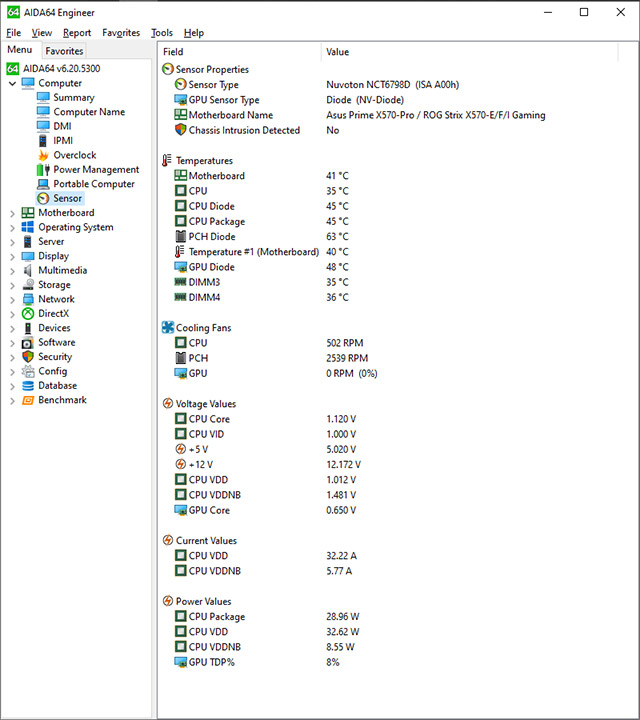The image size is (640, 720).
Task: Collapse the Computer tree node
Action: (12, 84)
